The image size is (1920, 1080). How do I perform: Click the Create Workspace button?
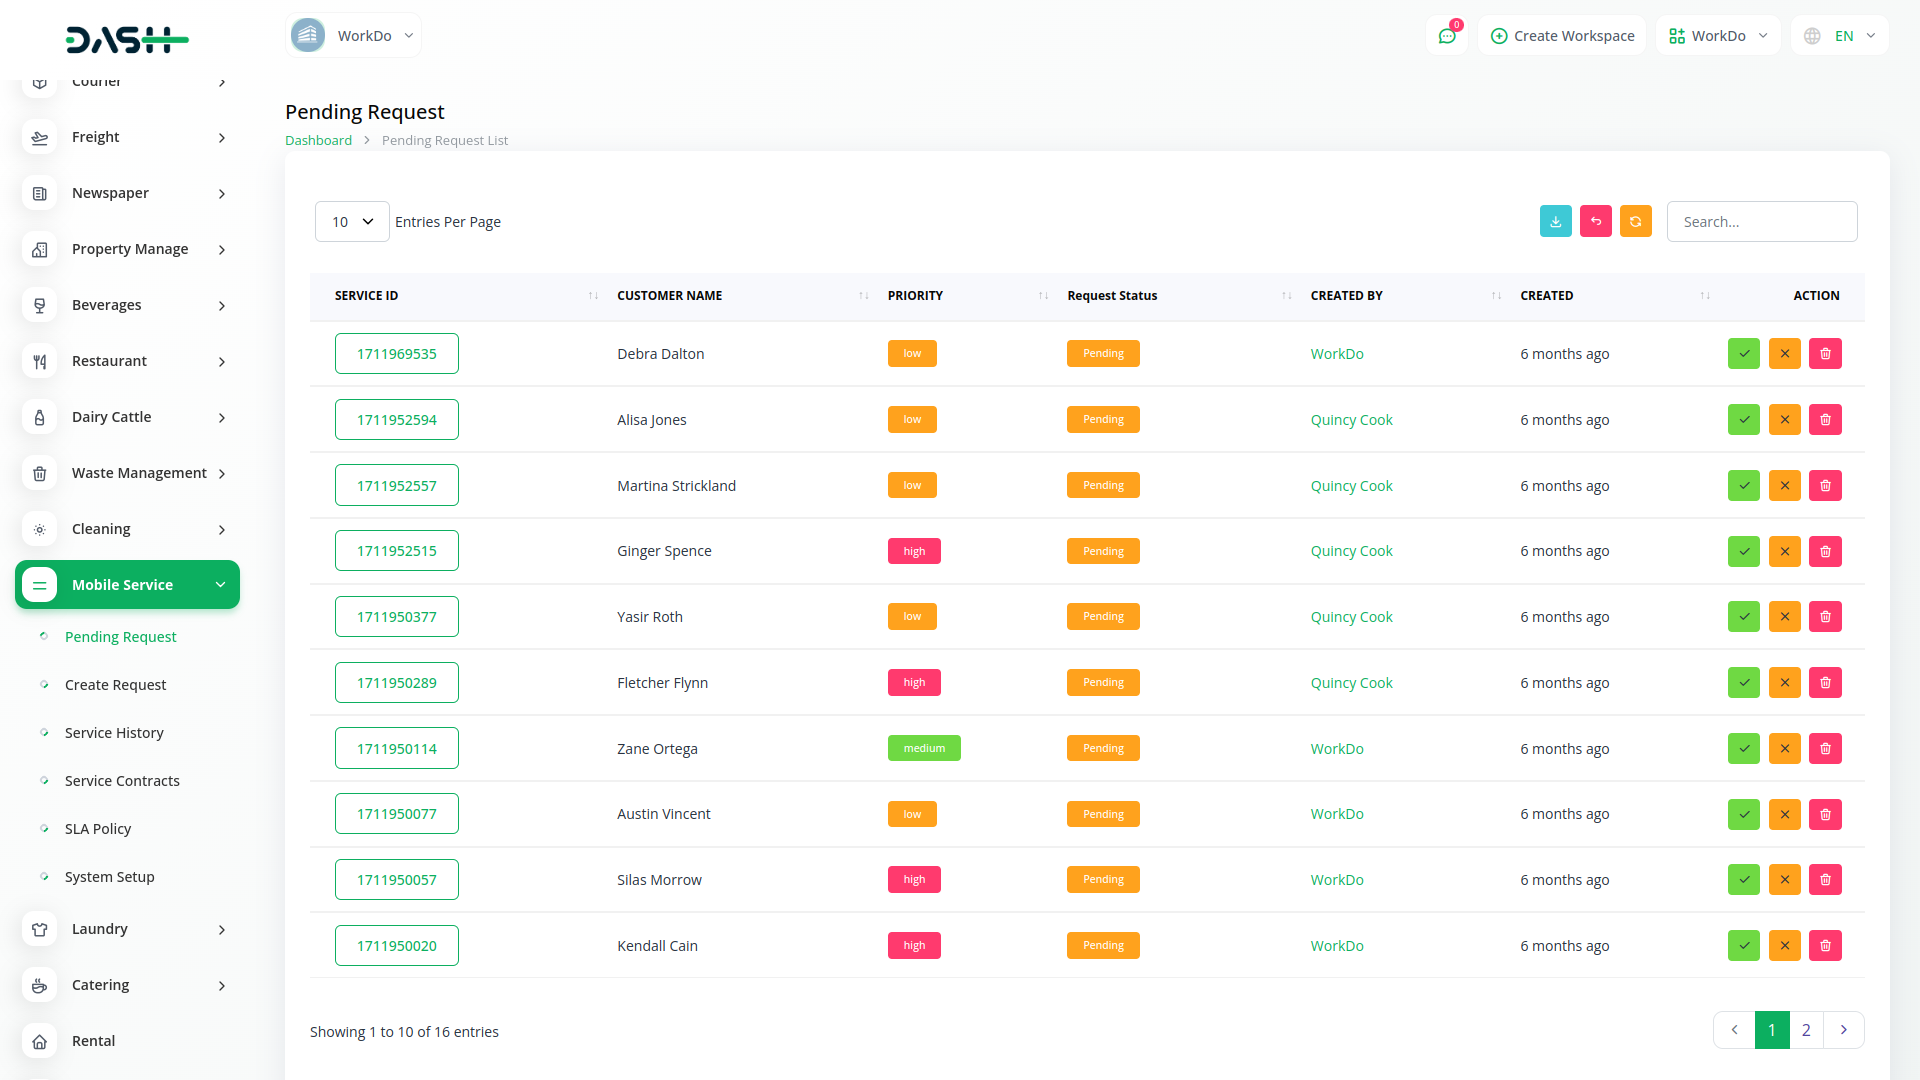(1562, 36)
